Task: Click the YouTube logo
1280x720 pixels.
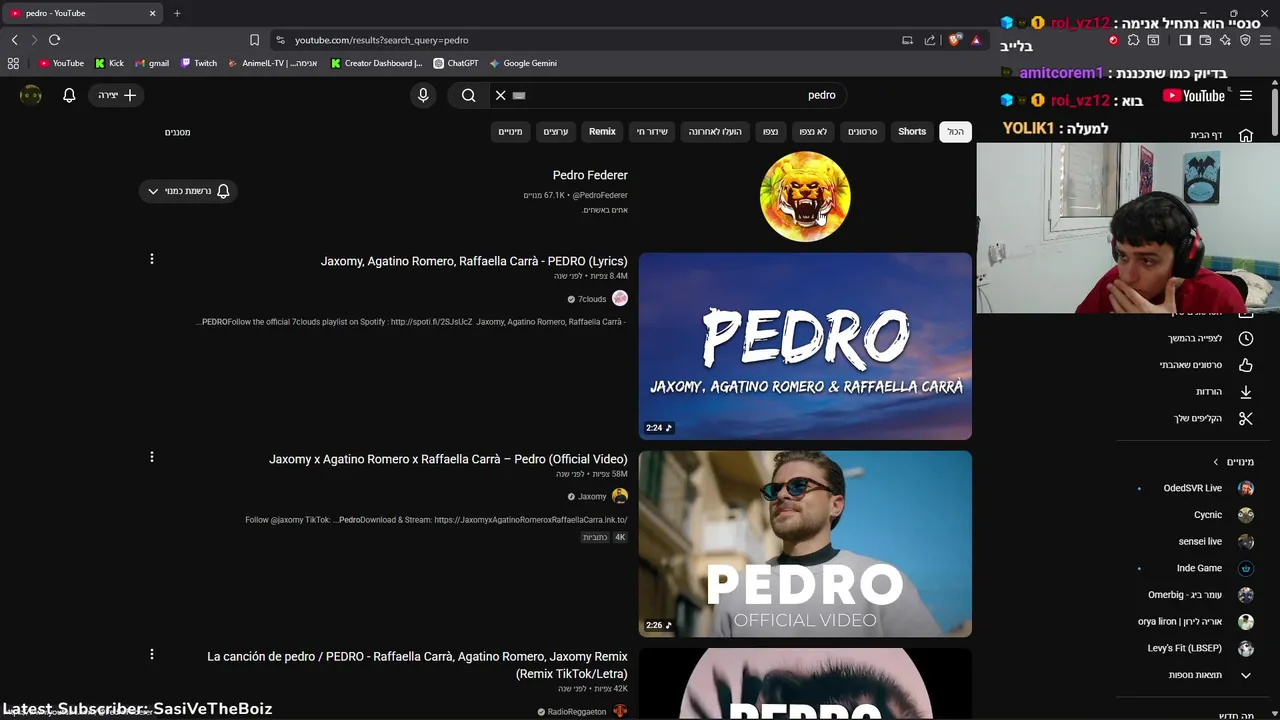Action: [x=1194, y=96]
